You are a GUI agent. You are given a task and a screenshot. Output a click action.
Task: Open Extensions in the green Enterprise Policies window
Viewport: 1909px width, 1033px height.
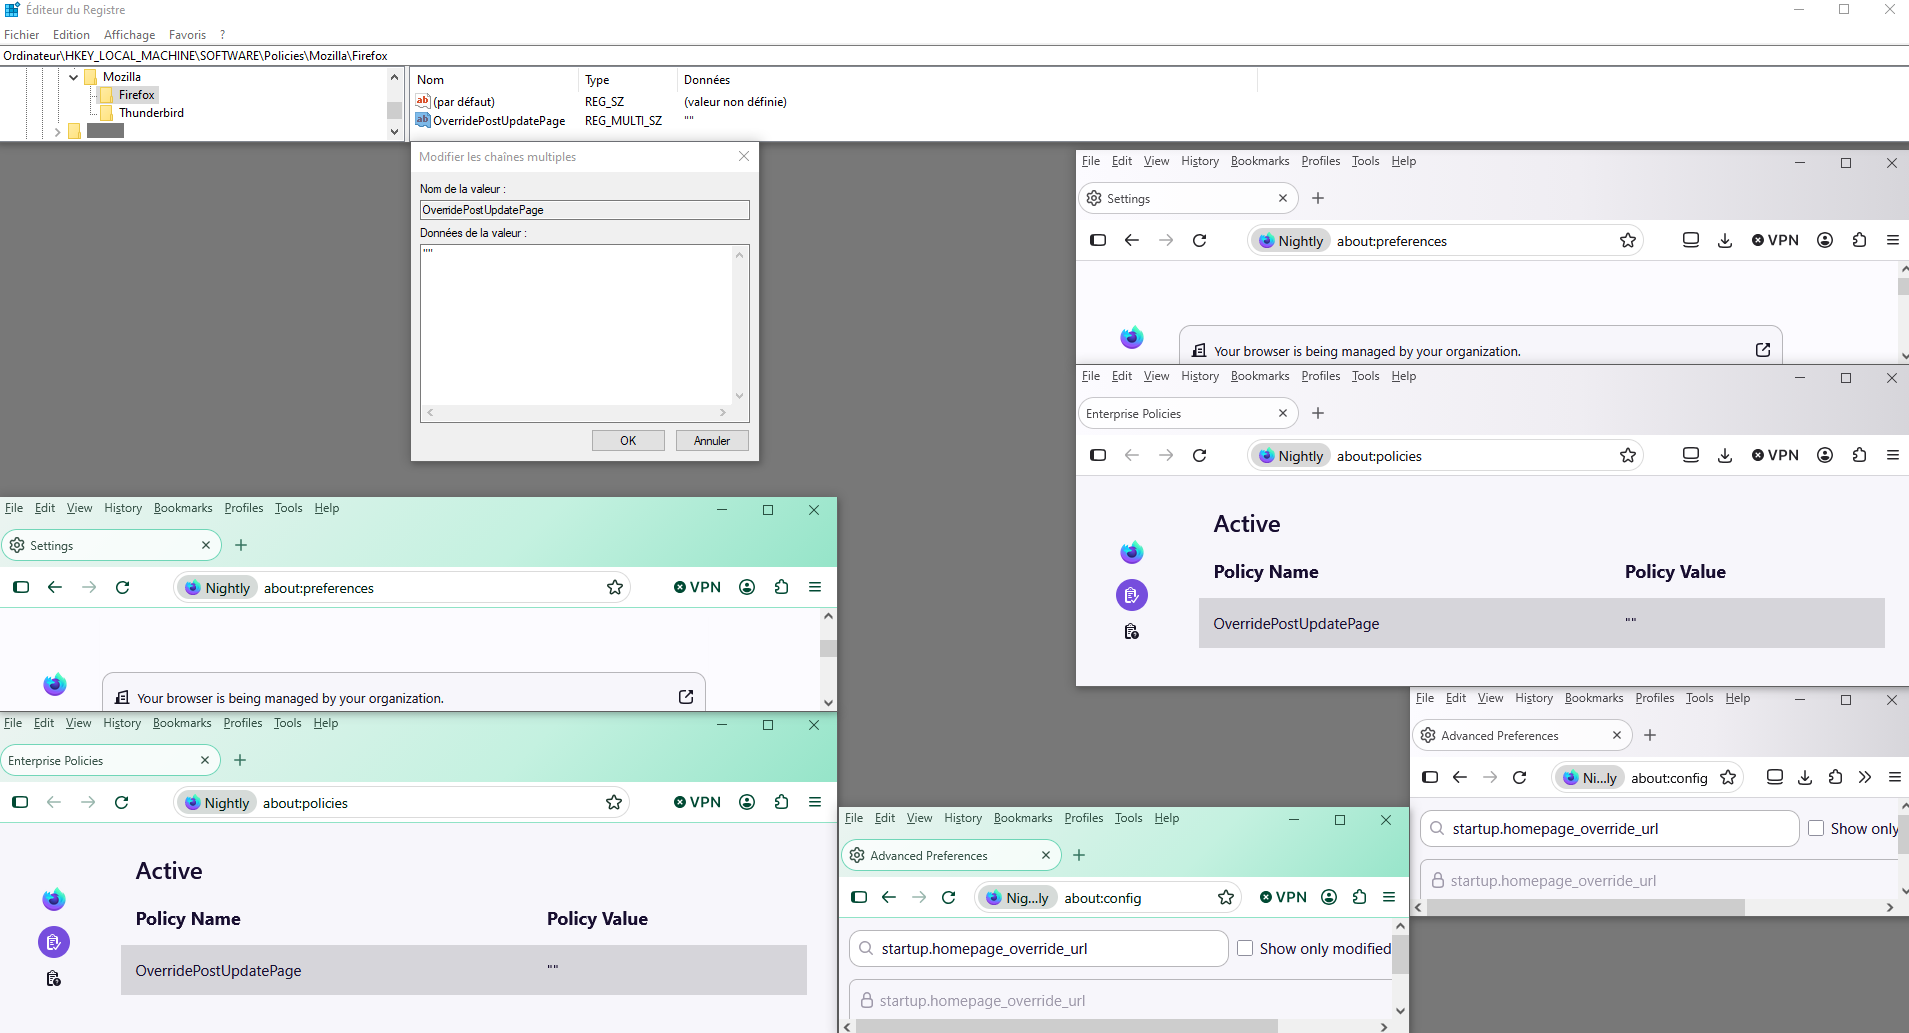pos(781,802)
